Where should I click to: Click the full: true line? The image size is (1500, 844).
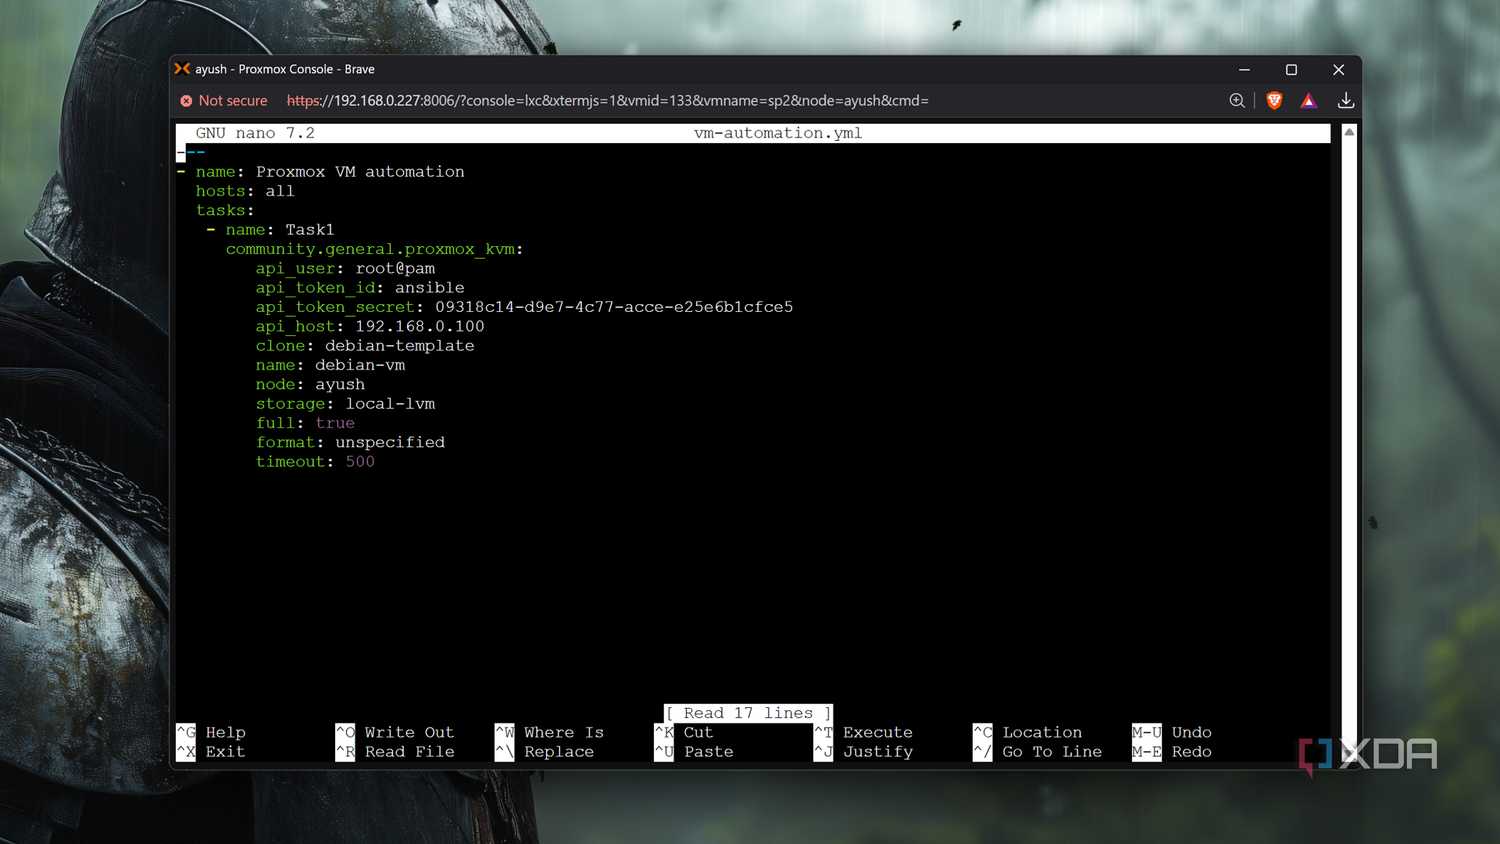305,423
